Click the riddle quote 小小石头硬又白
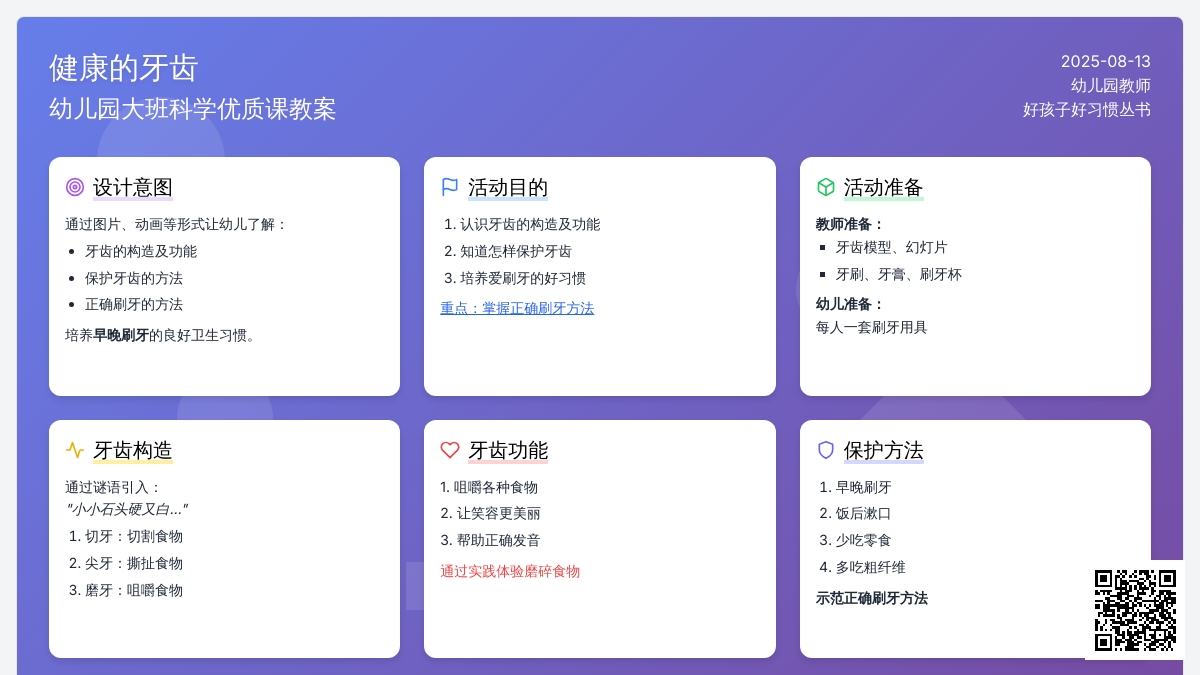Screen dimensions: 1200x675 point(127,510)
